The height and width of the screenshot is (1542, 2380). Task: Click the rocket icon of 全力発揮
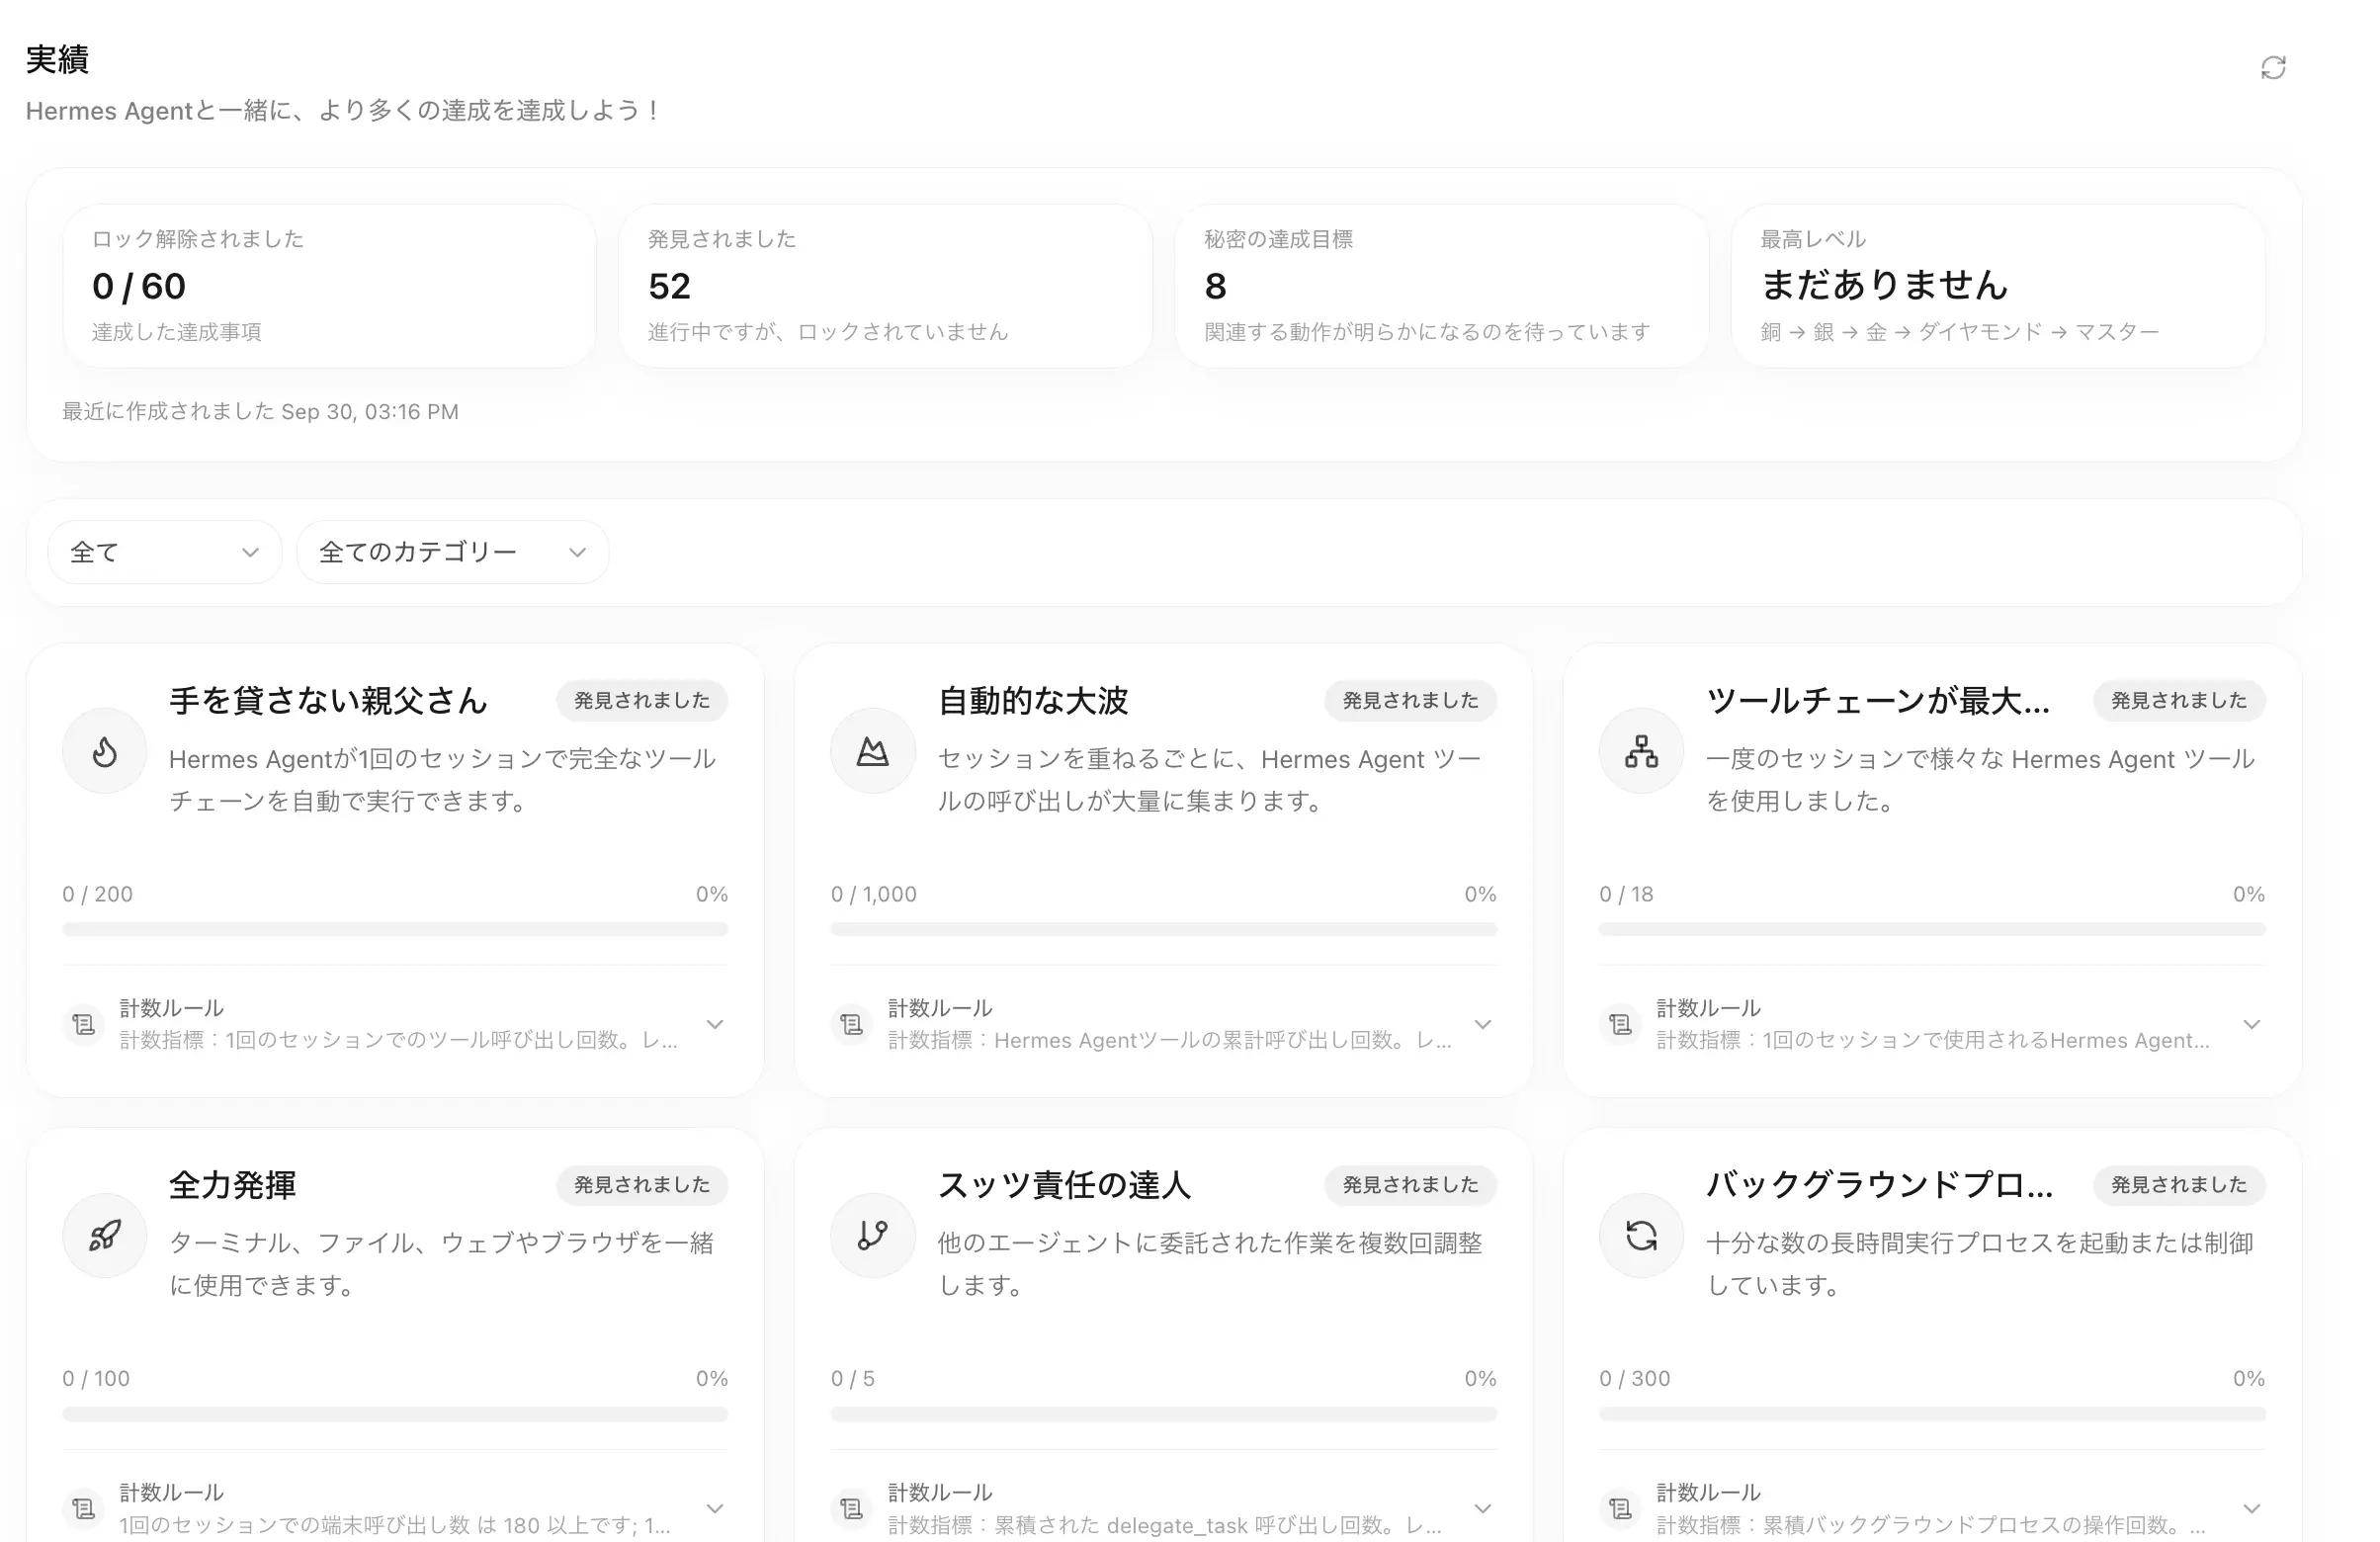105,1235
